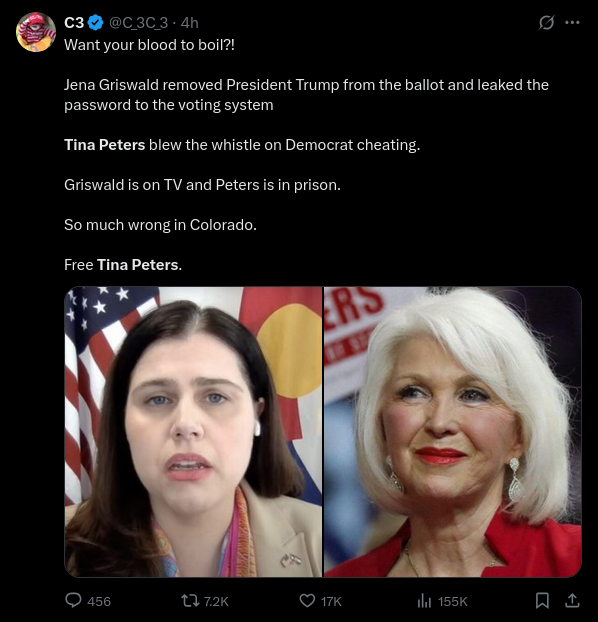Image resolution: width=598 pixels, height=622 pixels.
Task: Click the 155K views count
Action: pyautogui.click(x=453, y=602)
